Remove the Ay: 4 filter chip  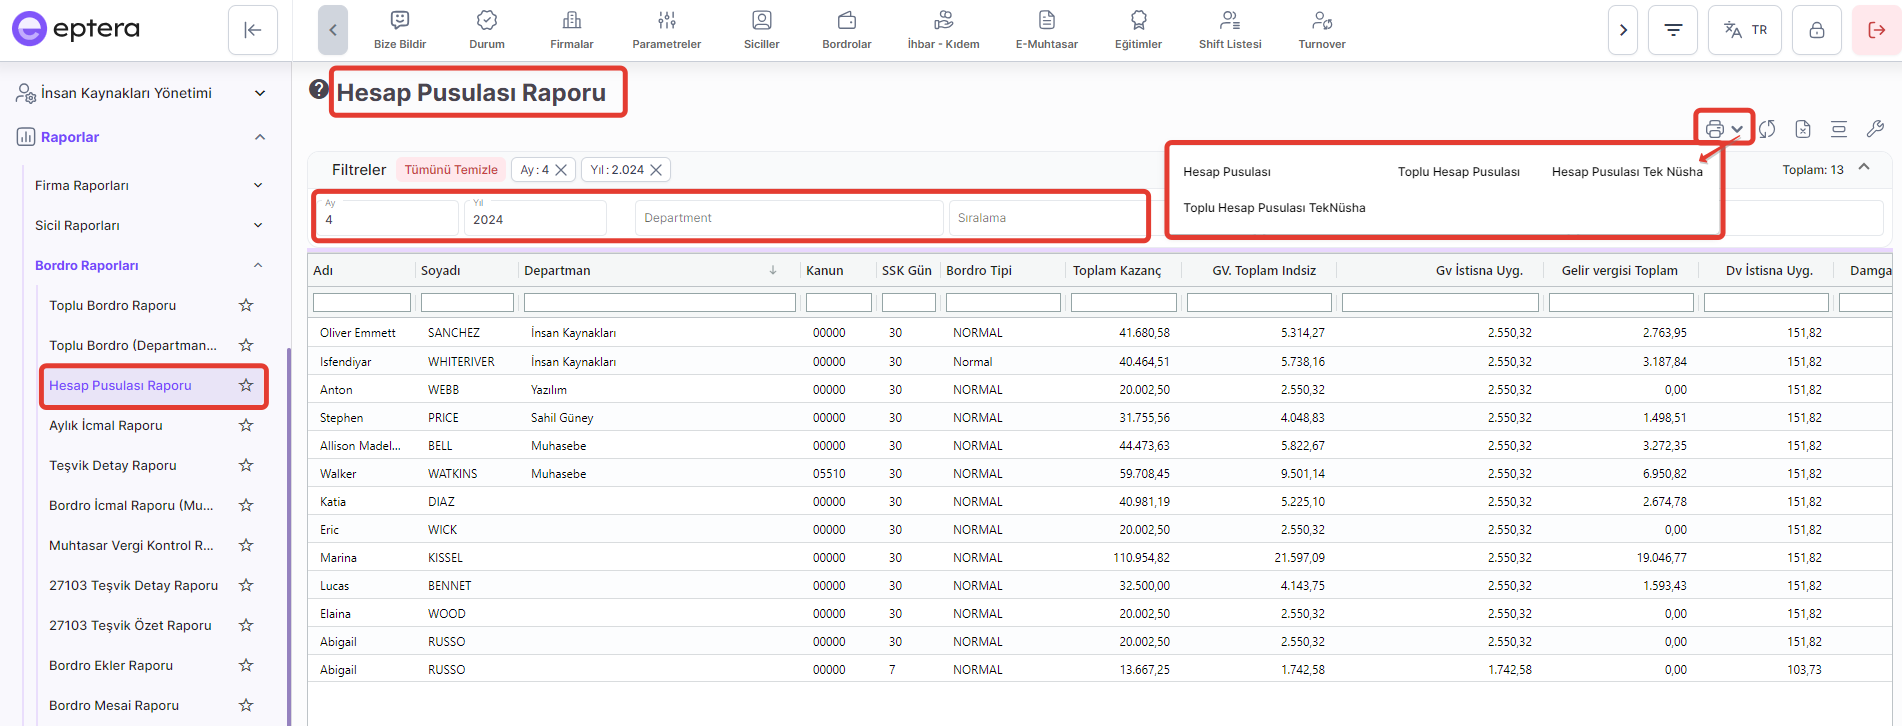pos(561,170)
